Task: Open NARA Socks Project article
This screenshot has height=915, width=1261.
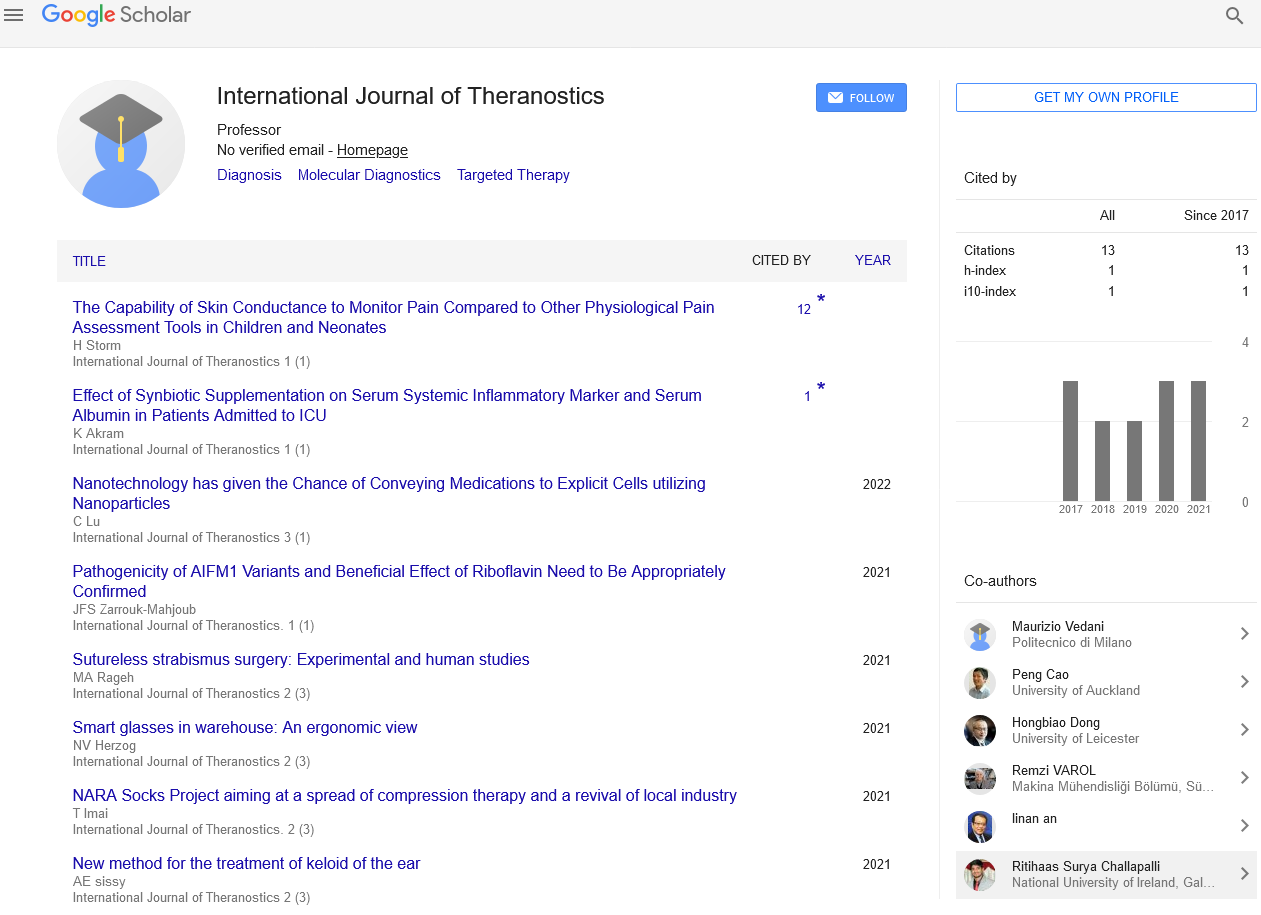Action: pyautogui.click(x=404, y=796)
